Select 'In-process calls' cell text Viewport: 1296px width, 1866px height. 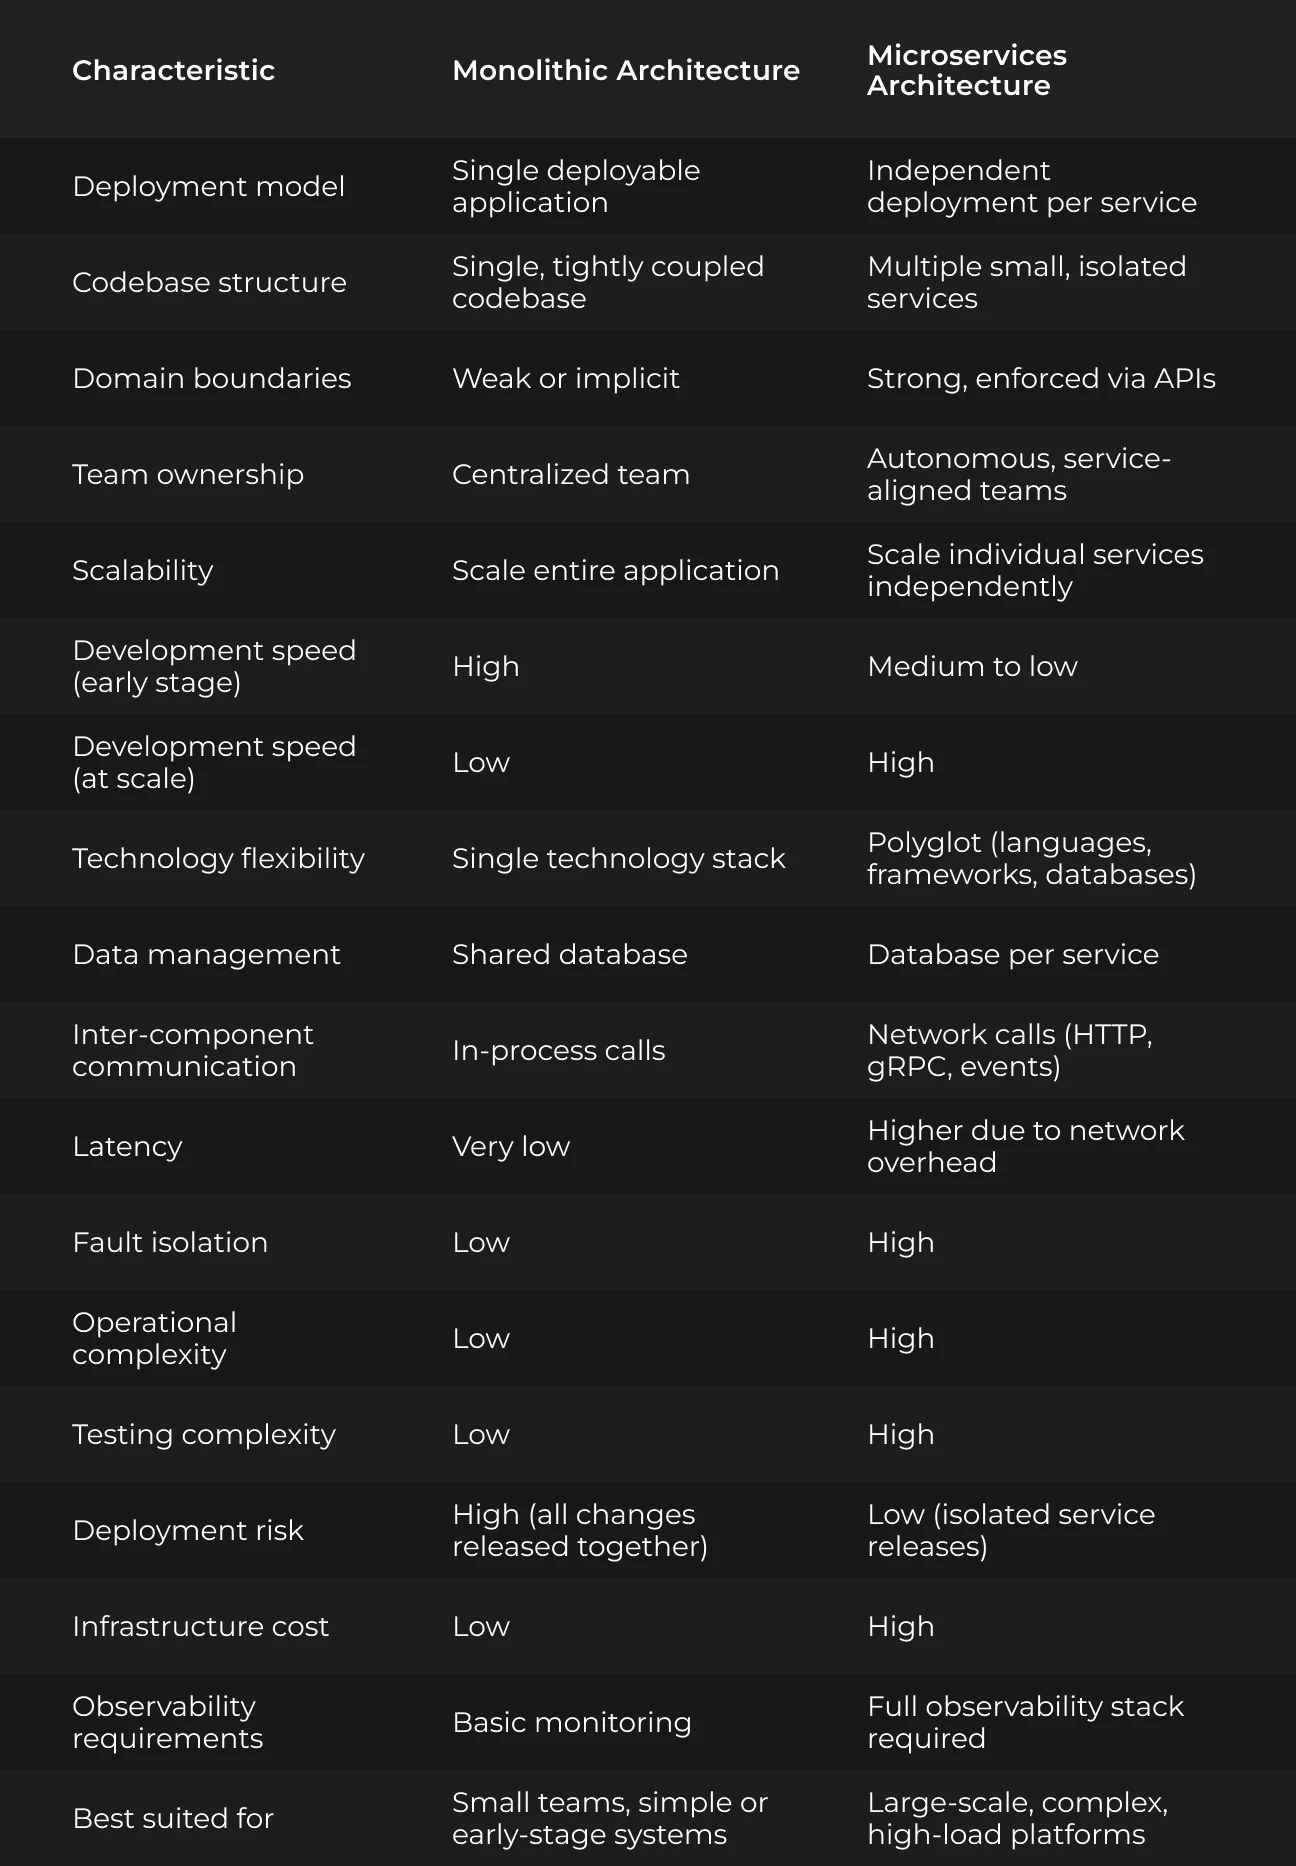(558, 1050)
